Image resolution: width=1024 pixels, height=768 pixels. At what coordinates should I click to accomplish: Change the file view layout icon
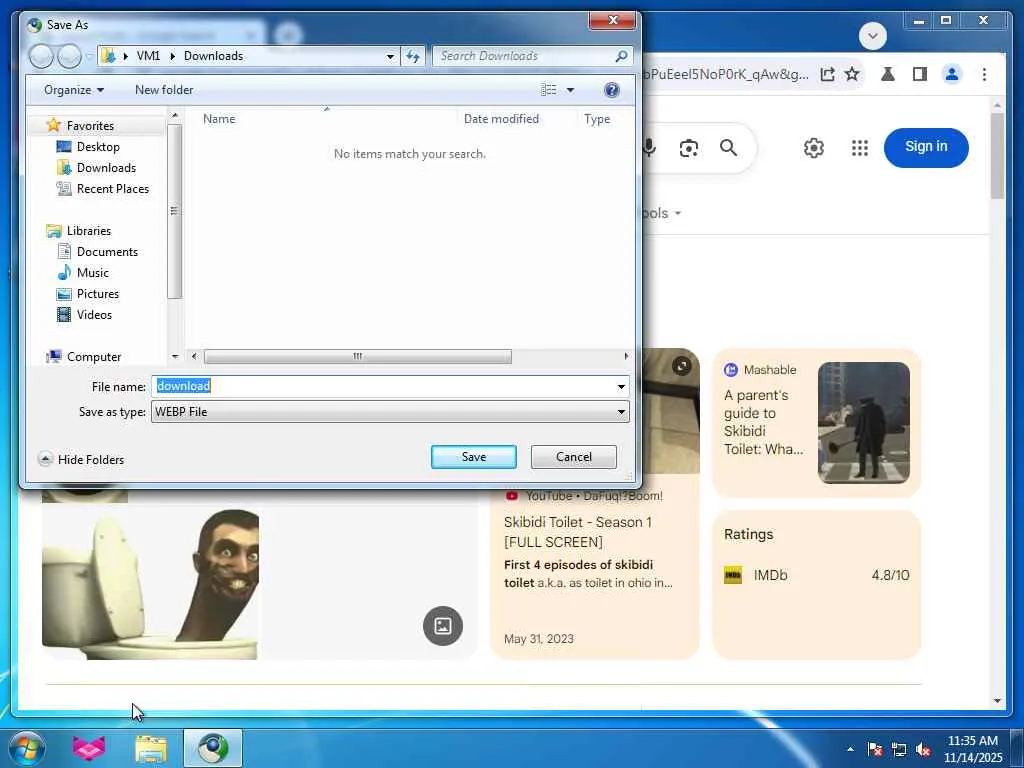tap(549, 90)
